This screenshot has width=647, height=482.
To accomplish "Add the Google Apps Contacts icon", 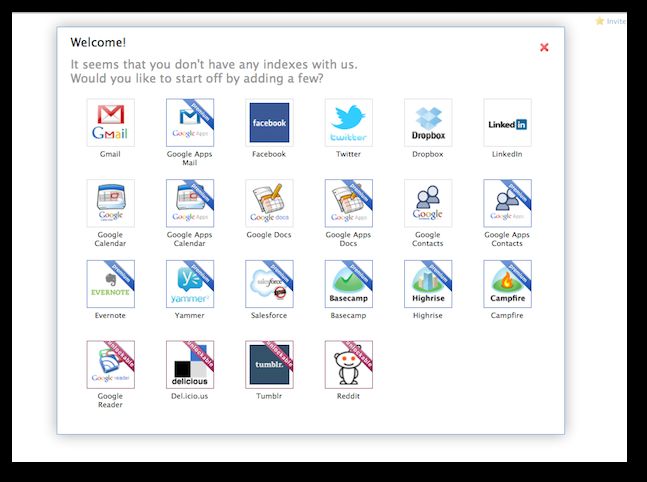I will [x=508, y=203].
